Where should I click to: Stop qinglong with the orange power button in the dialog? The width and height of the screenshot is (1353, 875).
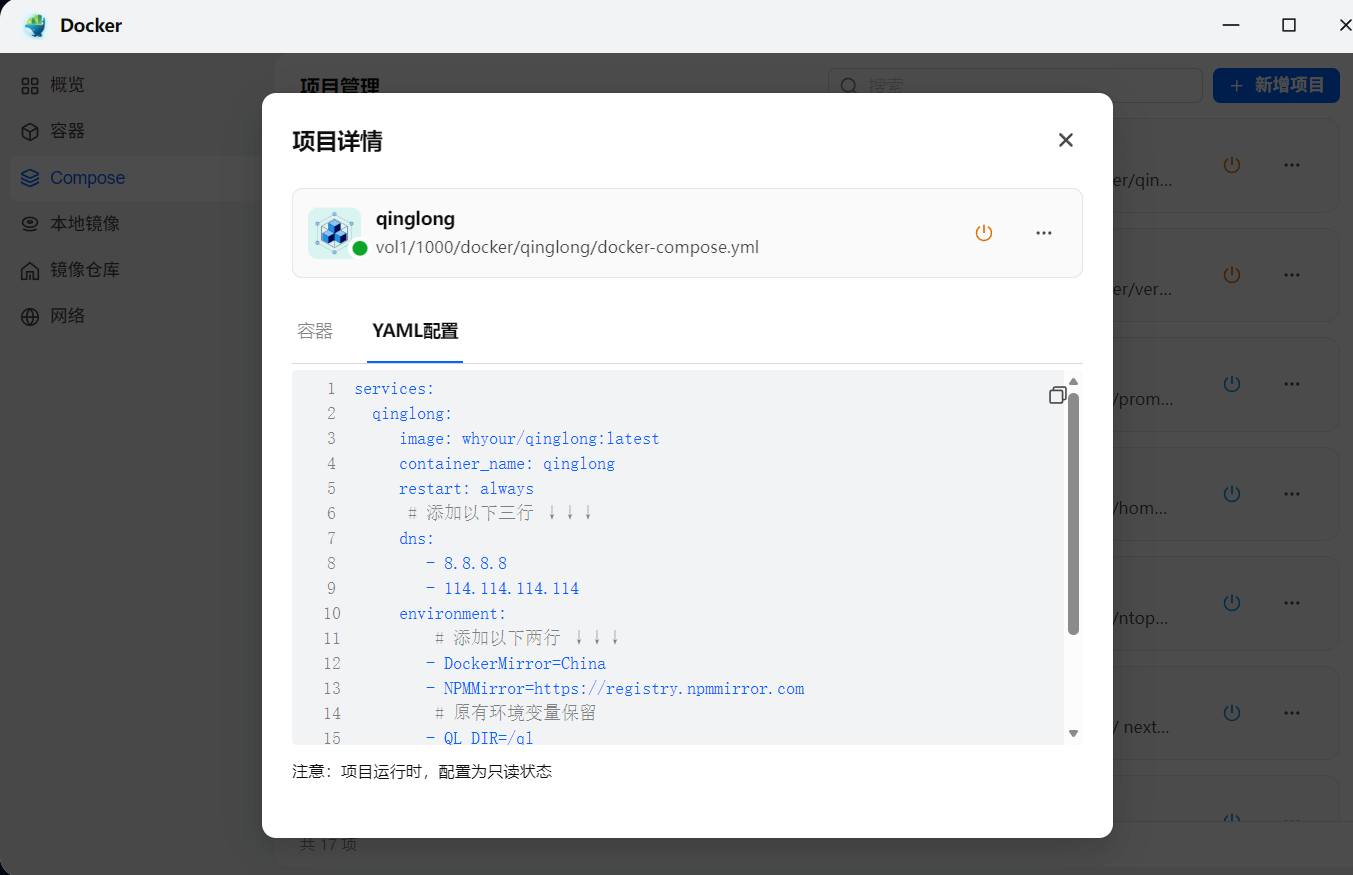pyautogui.click(x=984, y=233)
